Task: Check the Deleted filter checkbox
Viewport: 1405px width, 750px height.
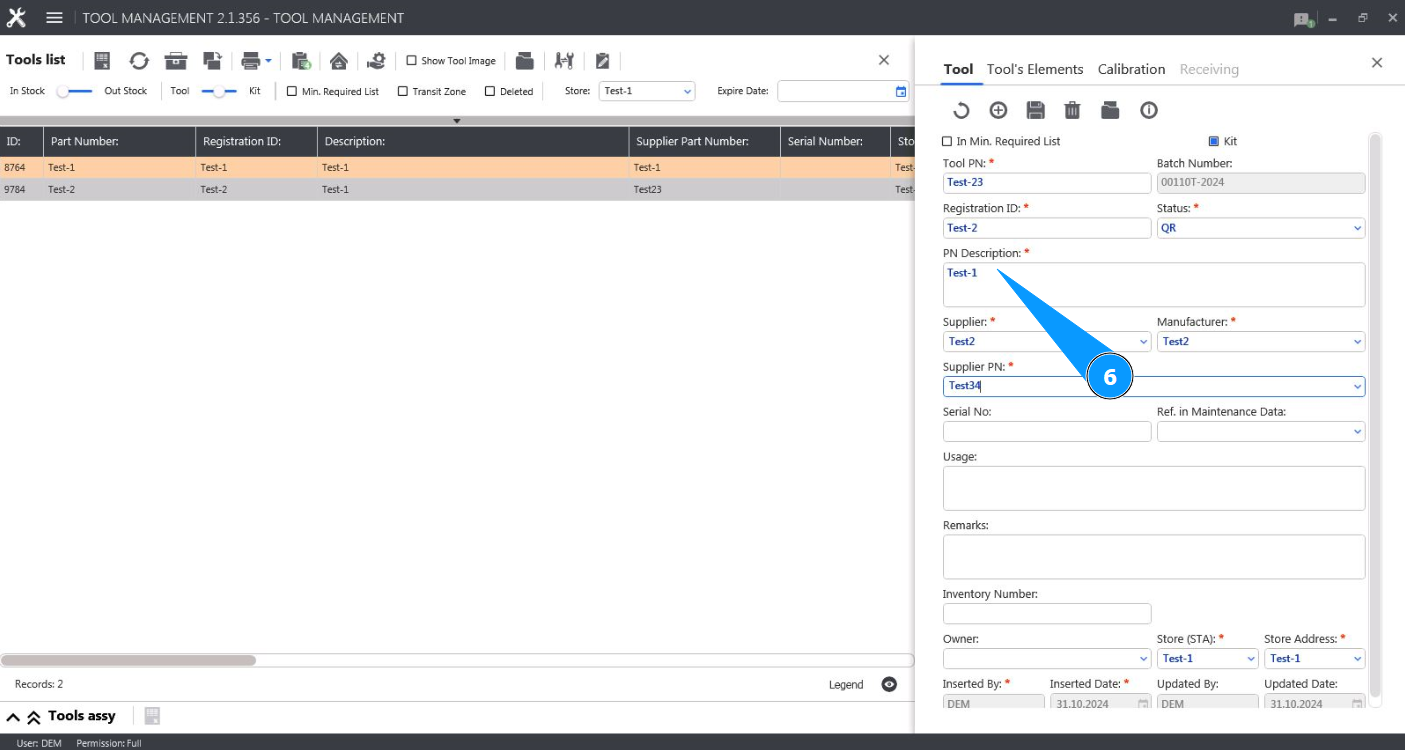Action: [x=490, y=91]
